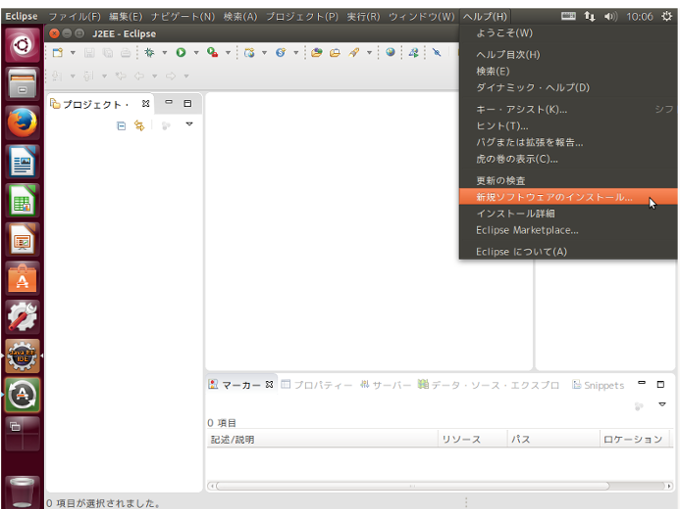Open the Trash dock icon
This screenshot has height=509, width=680.
coord(22,492)
